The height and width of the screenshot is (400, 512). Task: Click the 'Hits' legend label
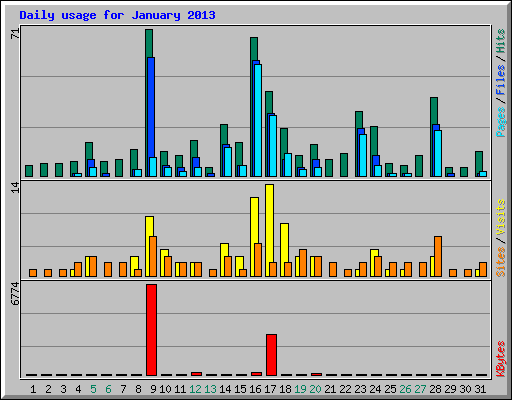coord(500,41)
